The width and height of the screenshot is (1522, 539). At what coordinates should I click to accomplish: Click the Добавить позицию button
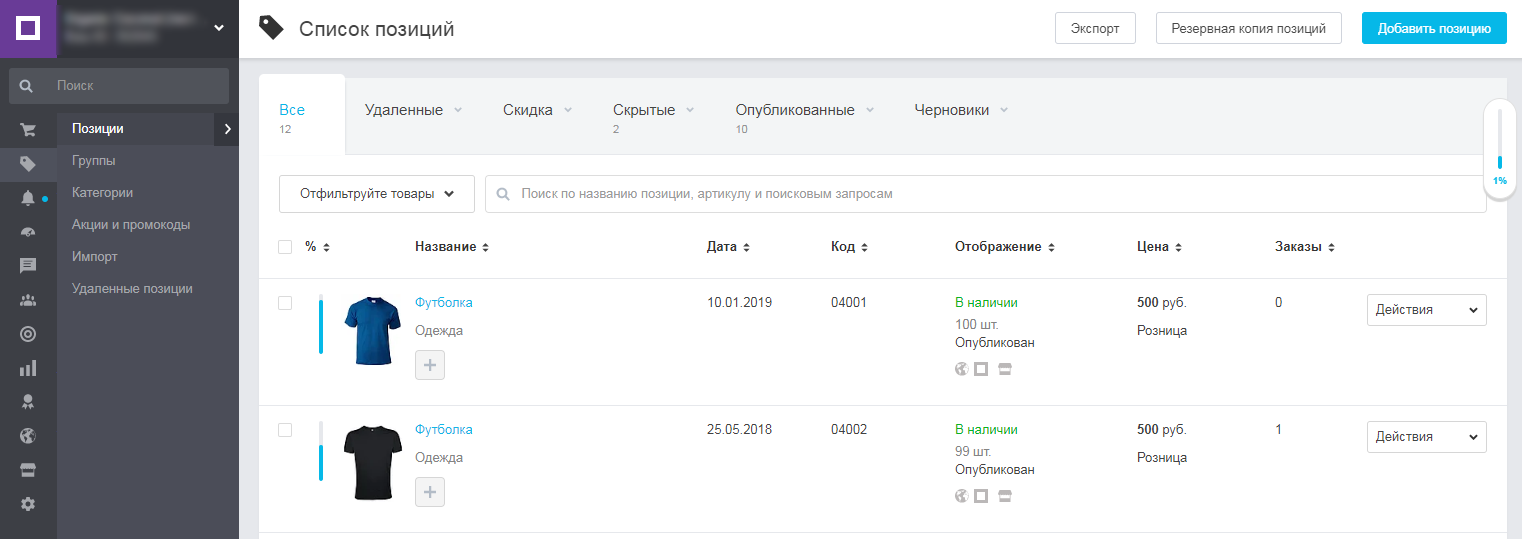(x=1433, y=28)
